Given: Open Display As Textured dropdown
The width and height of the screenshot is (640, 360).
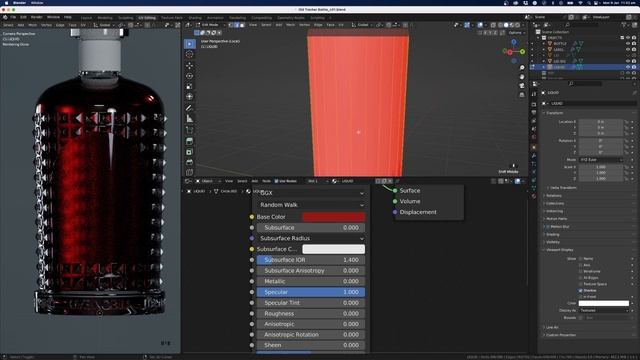Looking at the screenshot, I should click(x=604, y=311).
